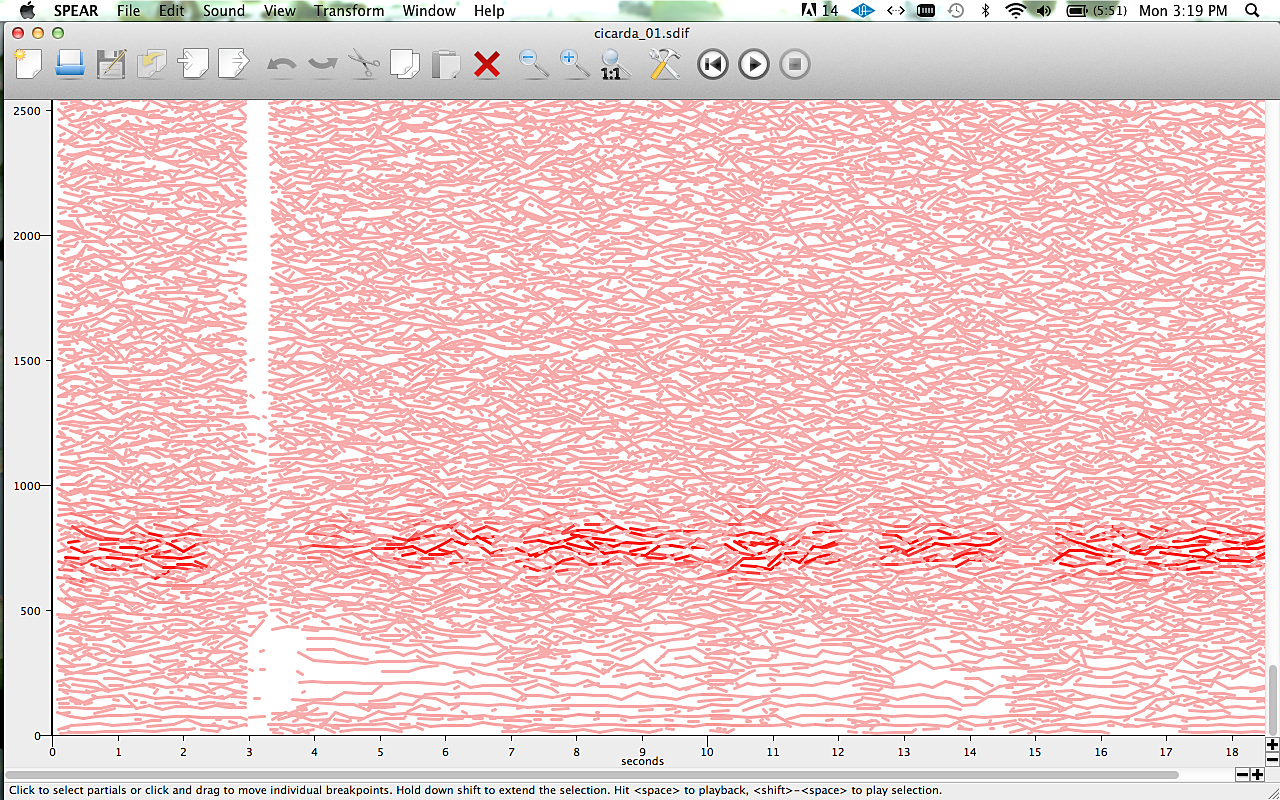
Task: Click the folder with documents toolbar icon
Action: click(x=151, y=65)
